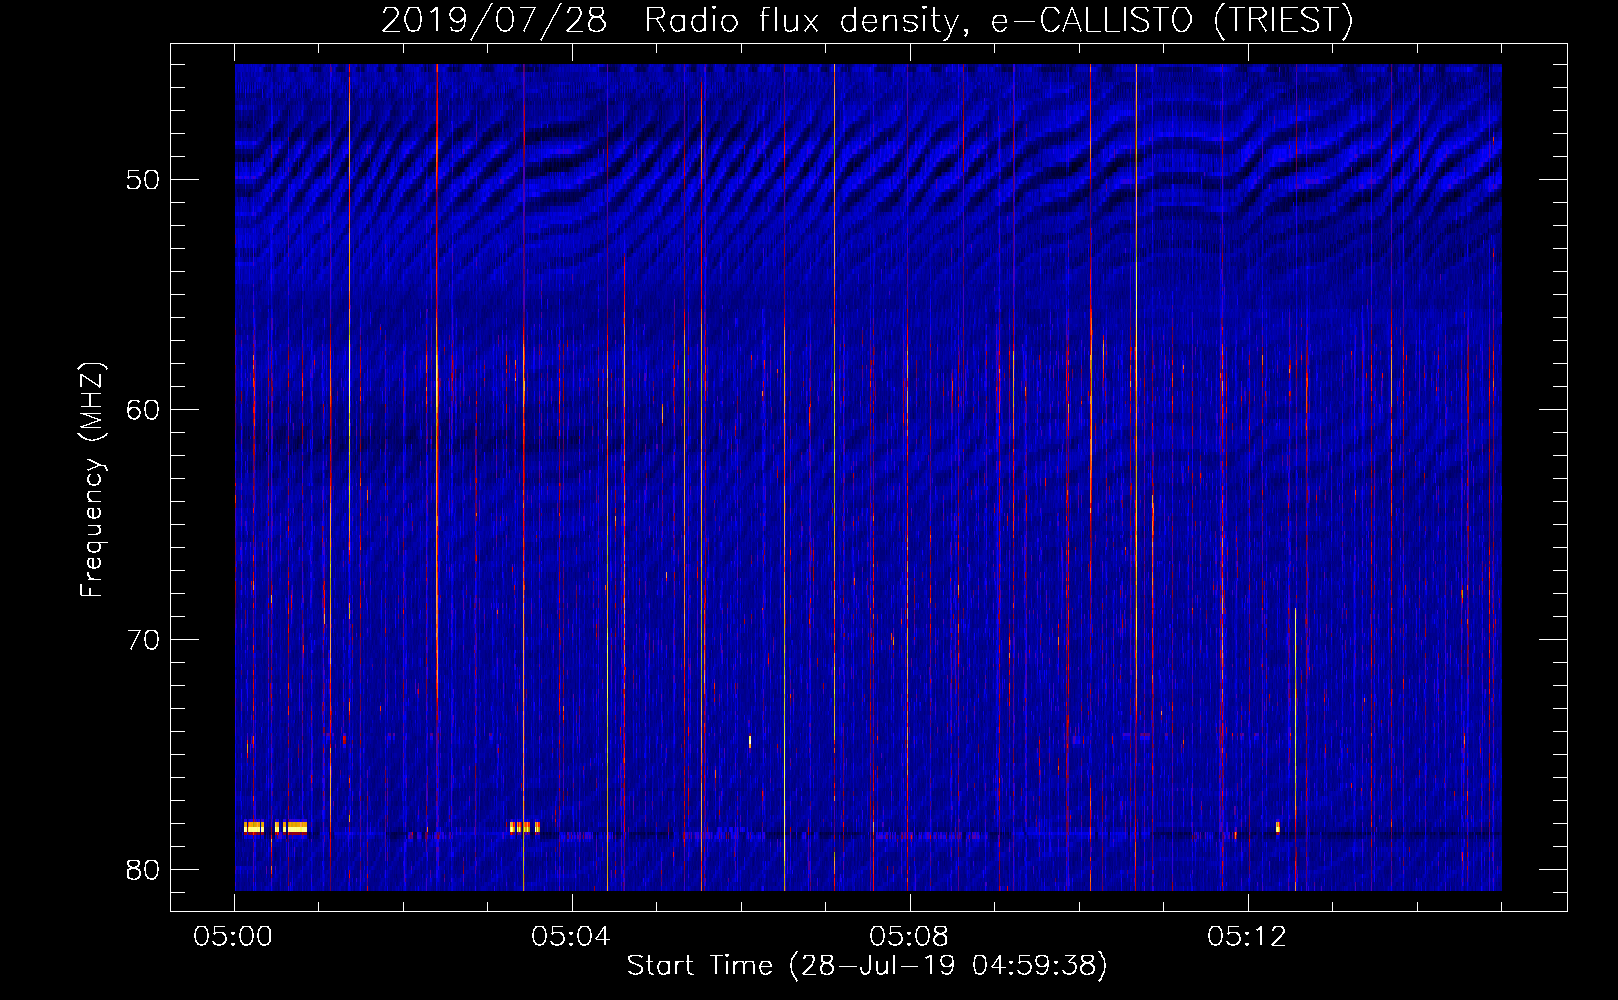Click the '80' frequency tick label
Screen dimensions: 1618x1000
pyautogui.click(x=143, y=870)
